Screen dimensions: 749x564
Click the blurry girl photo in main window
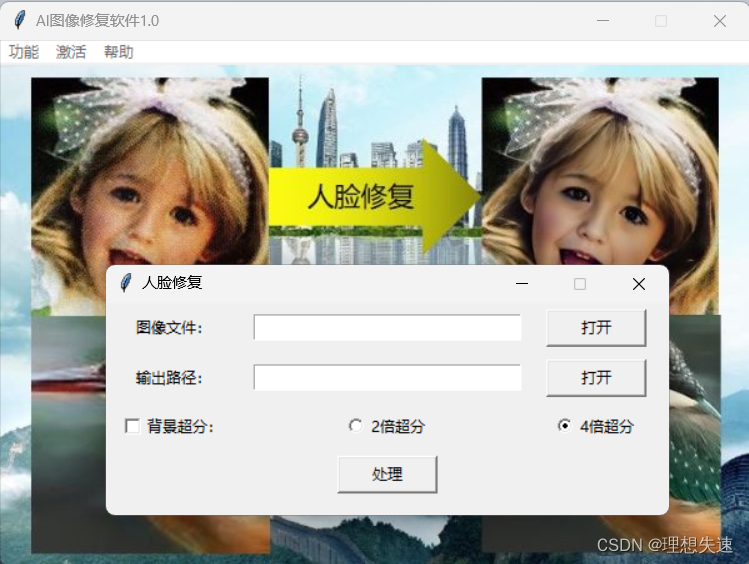tap(150, 172)
